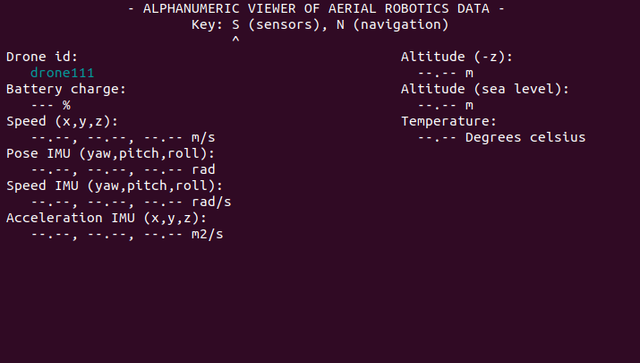Click the Pose IMU (yaw,pitch,roll) label
The height and width of the screenshot is (363, 640).
click(110, 154)
